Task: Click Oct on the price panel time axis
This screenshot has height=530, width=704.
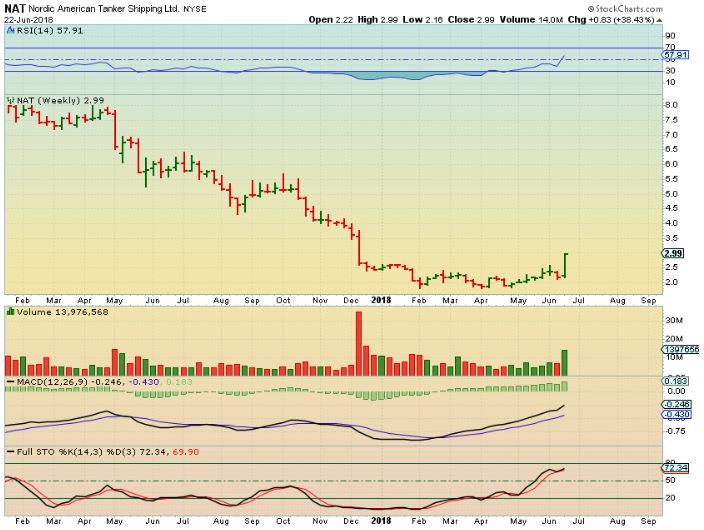Action: 283,300
